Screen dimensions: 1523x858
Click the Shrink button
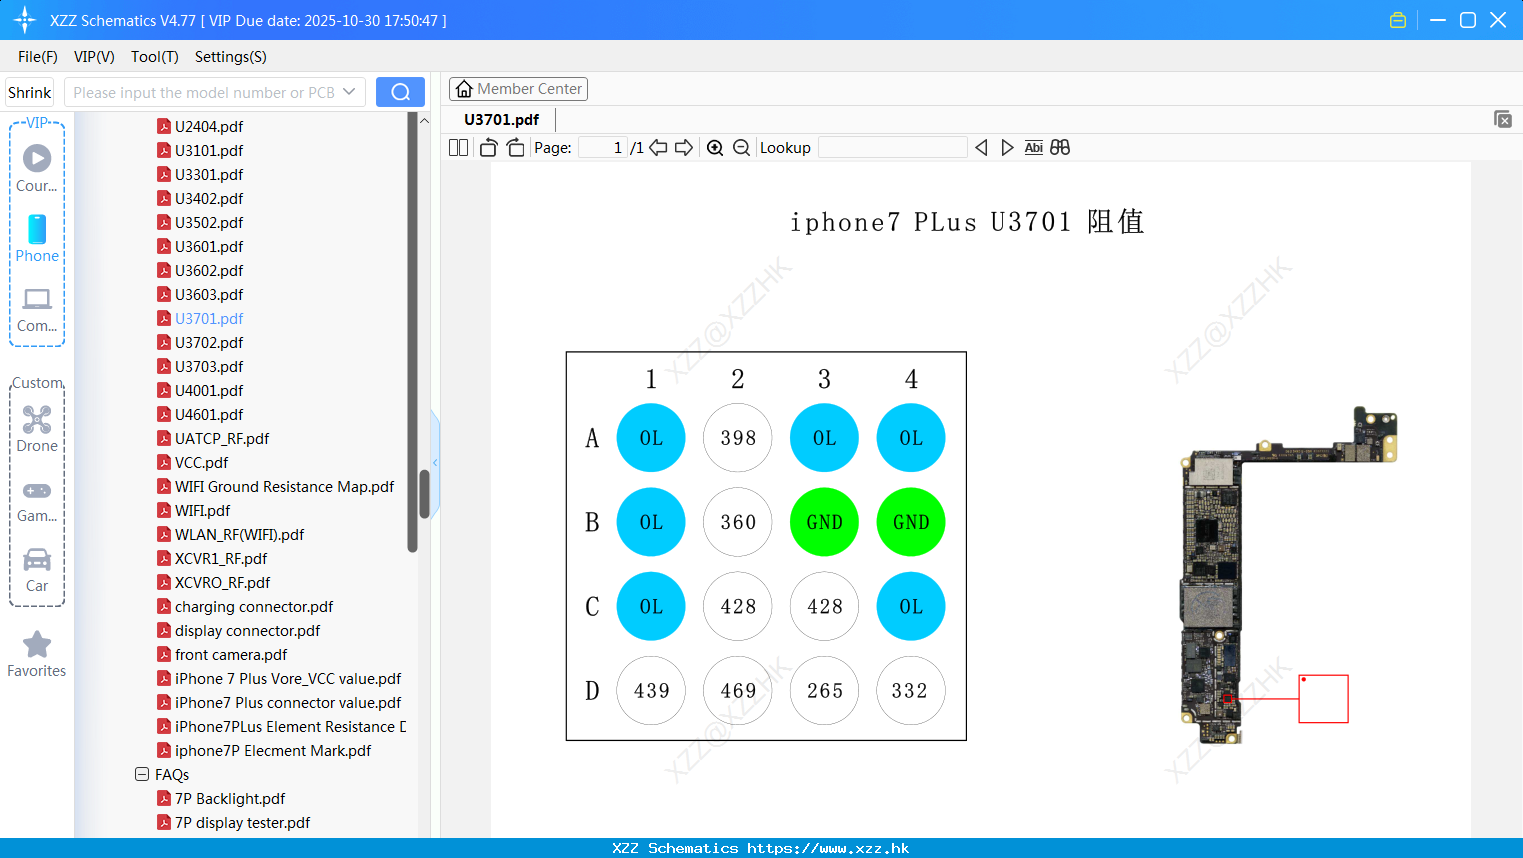(x=29, y=92)
